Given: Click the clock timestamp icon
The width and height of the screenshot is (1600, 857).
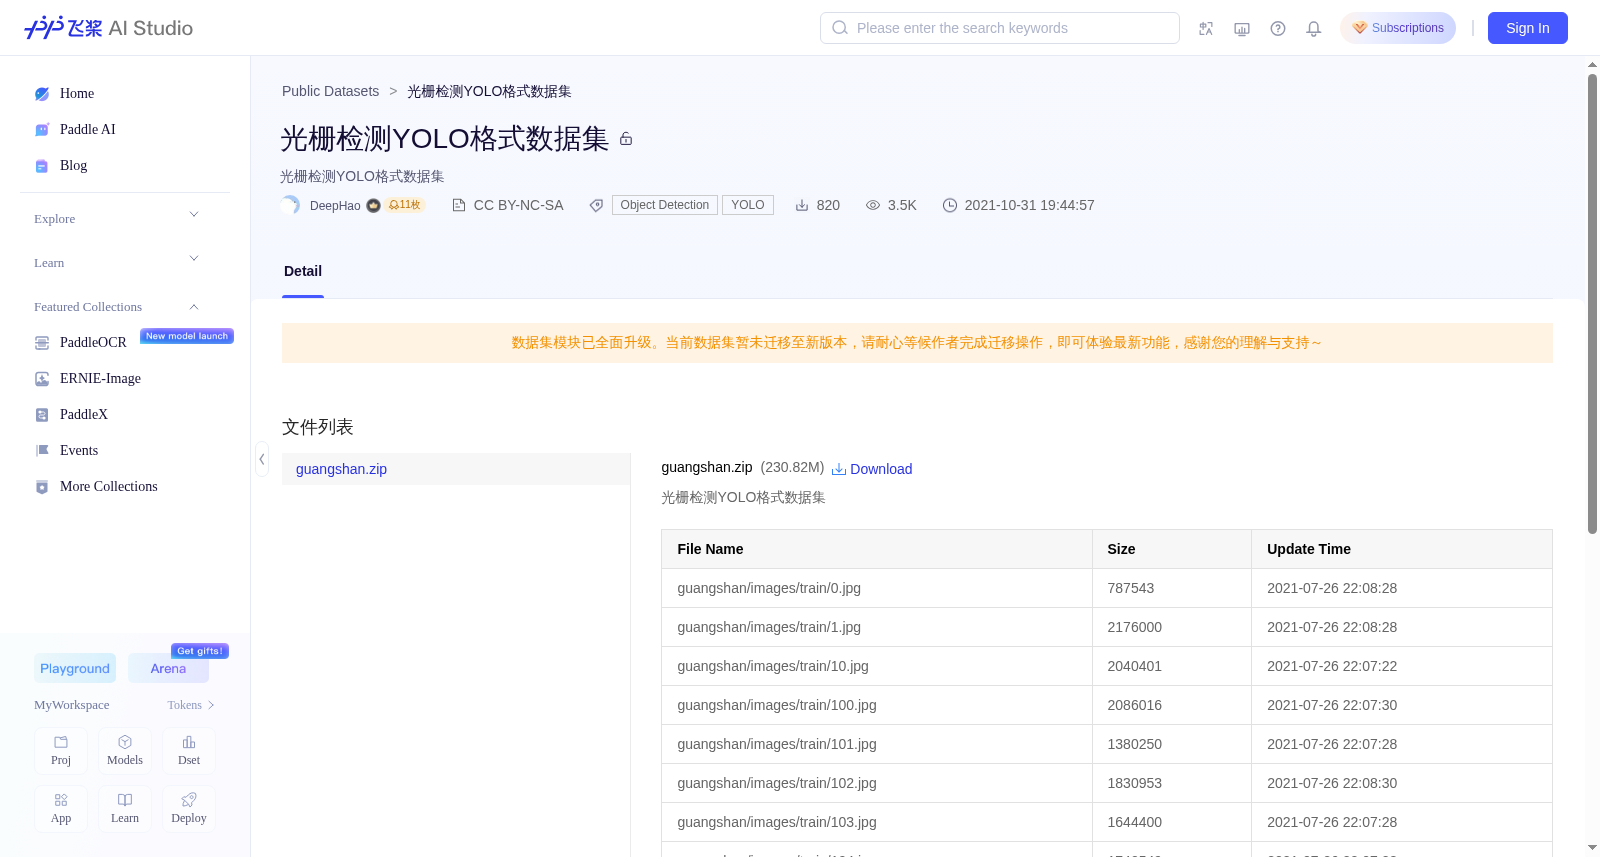Looking at the screenshot, I should tap(950, 205).
